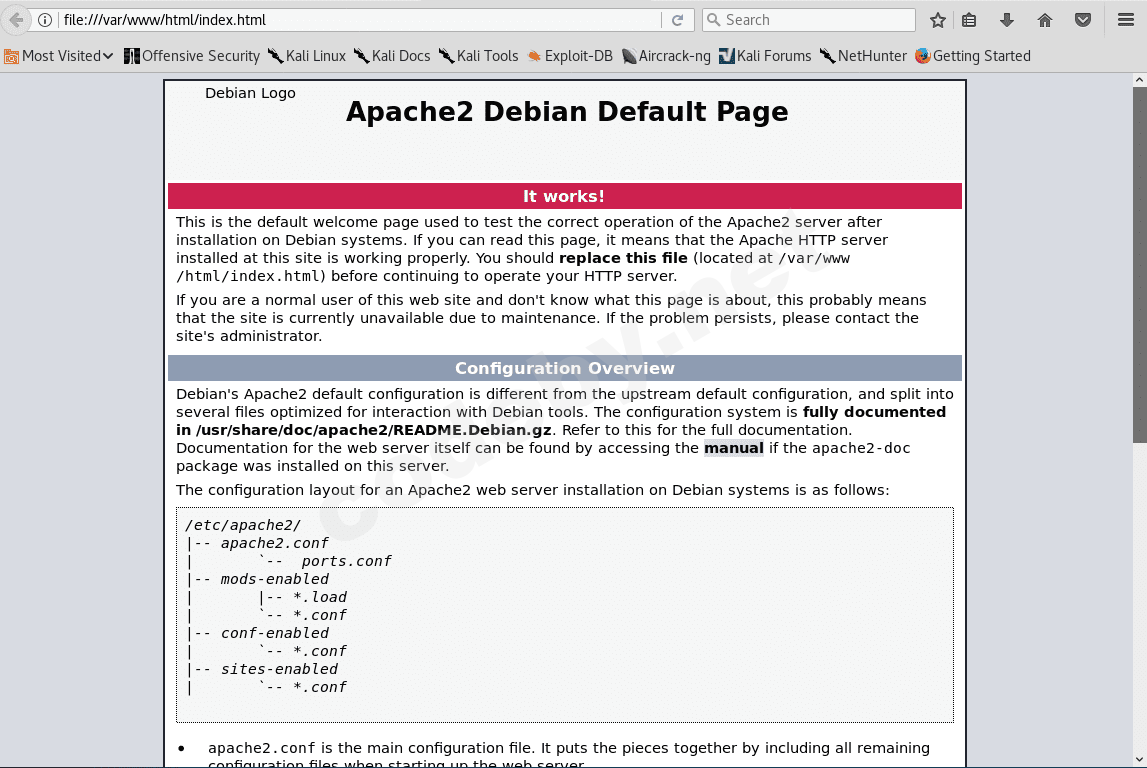Go to the Home page icon

[x=1045, y=20]
